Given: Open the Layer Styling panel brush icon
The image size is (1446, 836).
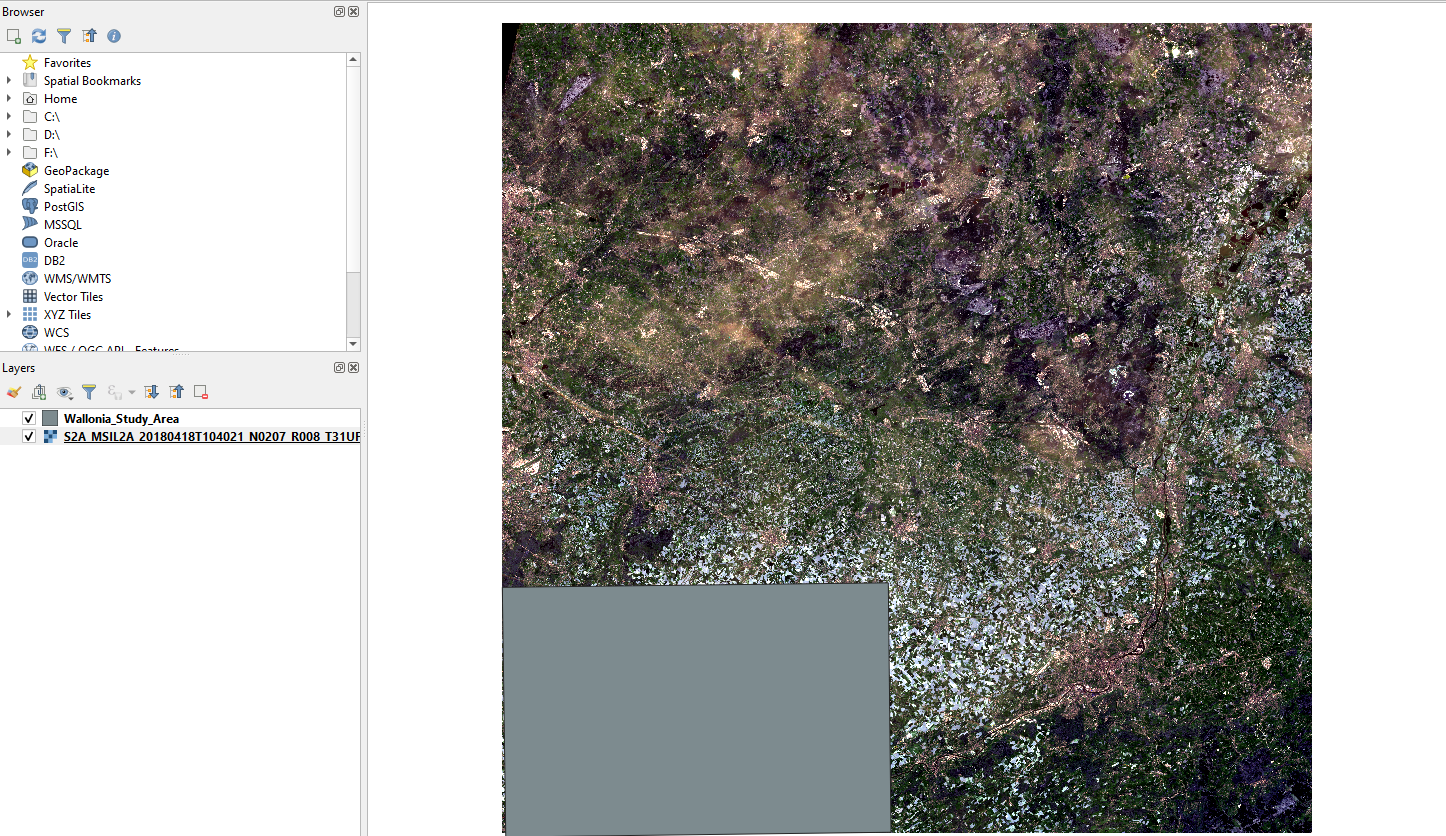Looking at the screenshot, I should (x=14, y=392).
